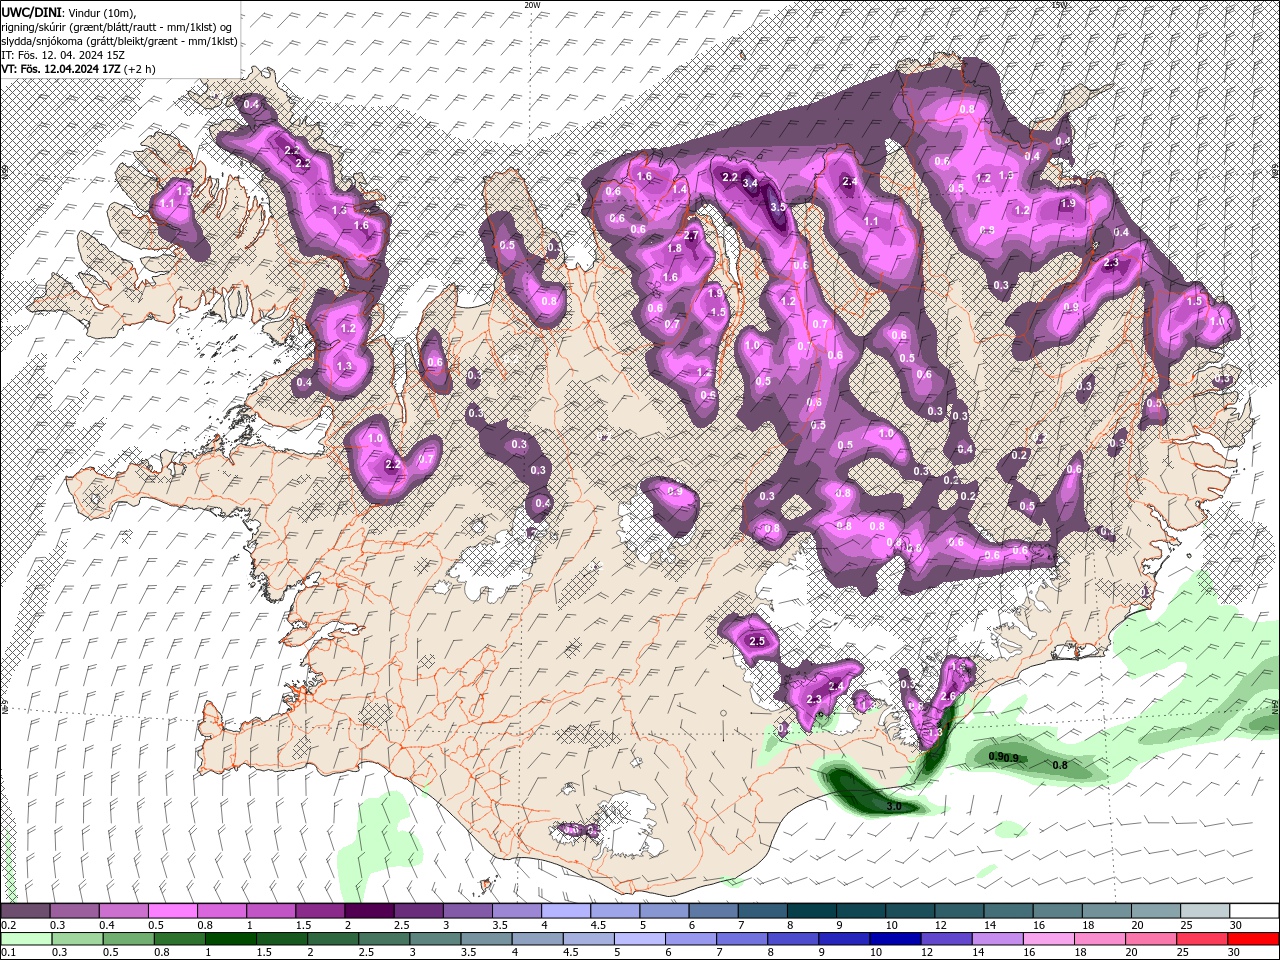Click the 0.2 label starting the snow scale
Viewport: 1280px width, 960px height.
[x=7, y=925]
